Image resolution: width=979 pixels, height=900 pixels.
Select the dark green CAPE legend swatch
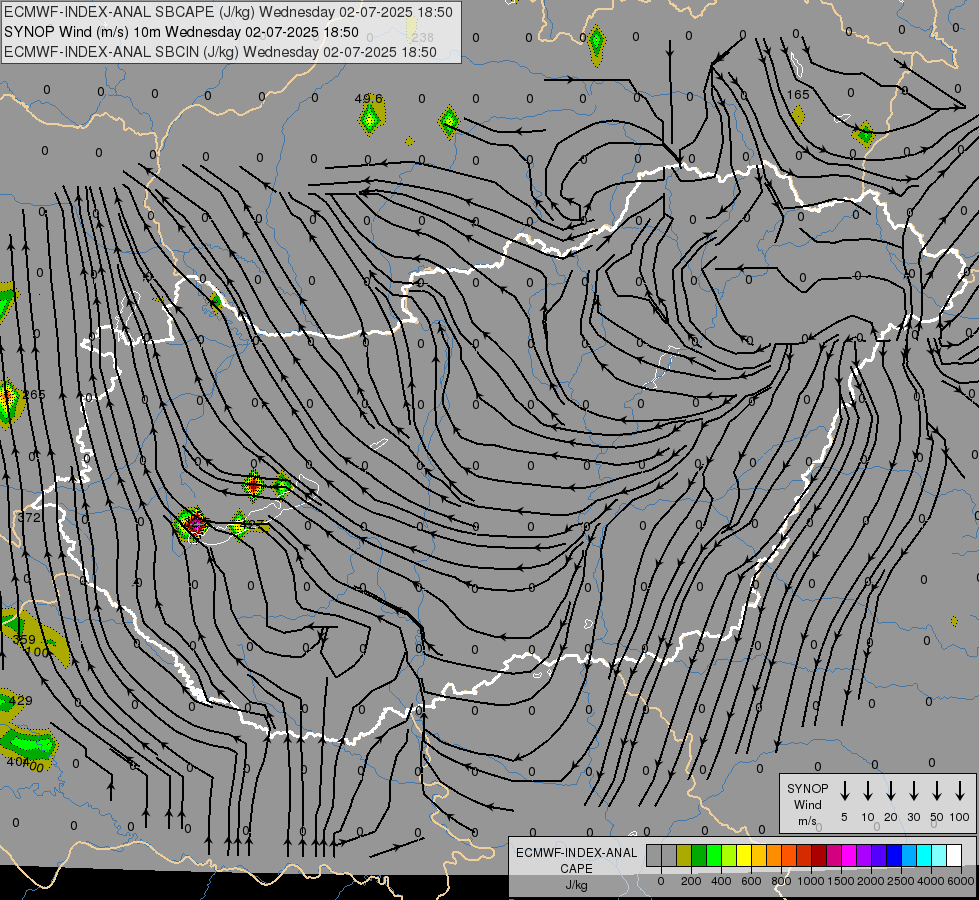coord(699,855)
